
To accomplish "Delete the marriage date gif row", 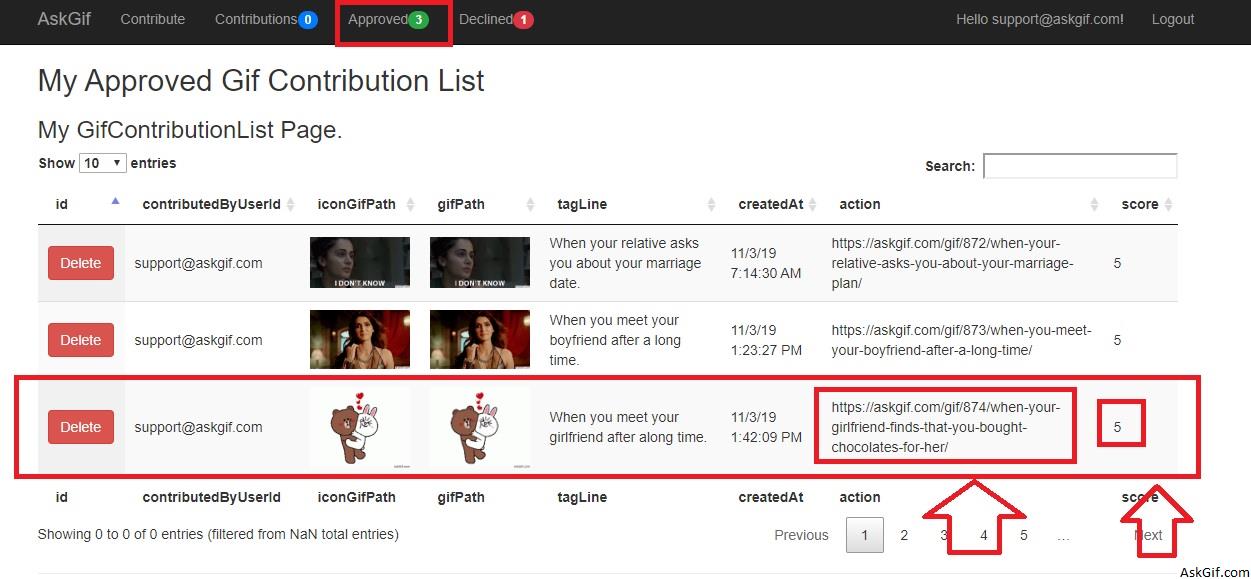I will [81, 263].
